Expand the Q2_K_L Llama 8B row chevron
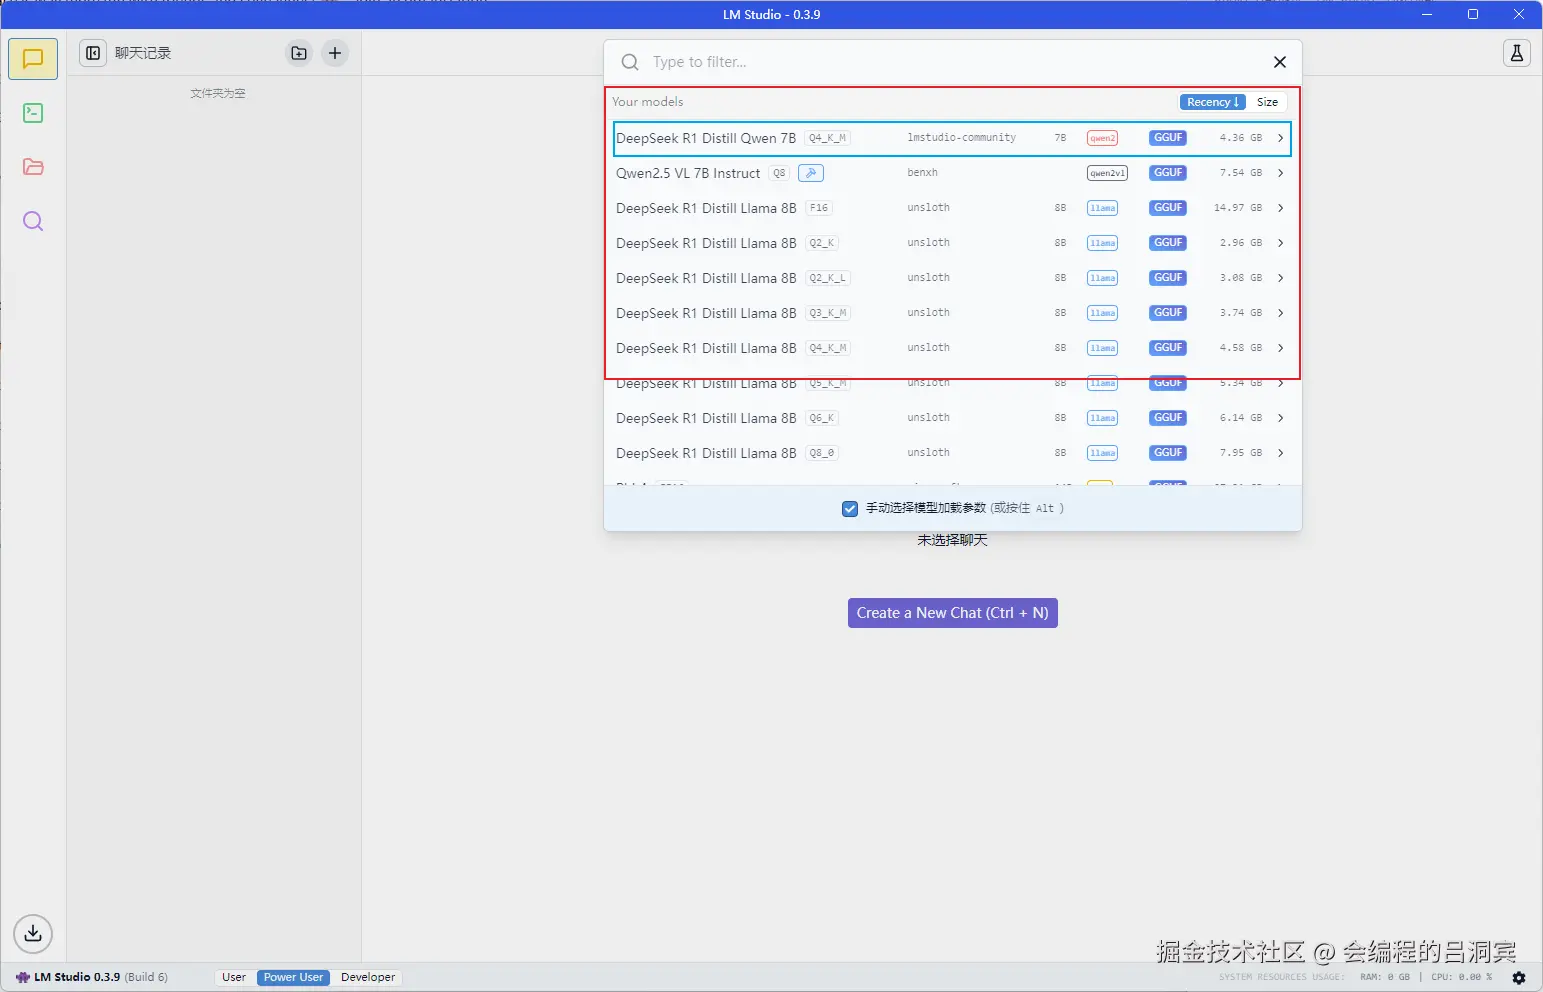Image resolution: width=1543 pixels, height=992 pixels. 1280,278
